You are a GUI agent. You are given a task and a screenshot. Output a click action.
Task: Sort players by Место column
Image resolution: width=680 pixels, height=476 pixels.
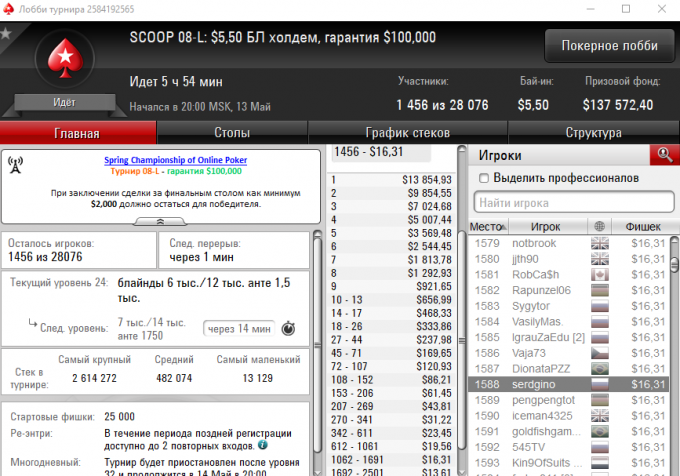tap(489, 226)
